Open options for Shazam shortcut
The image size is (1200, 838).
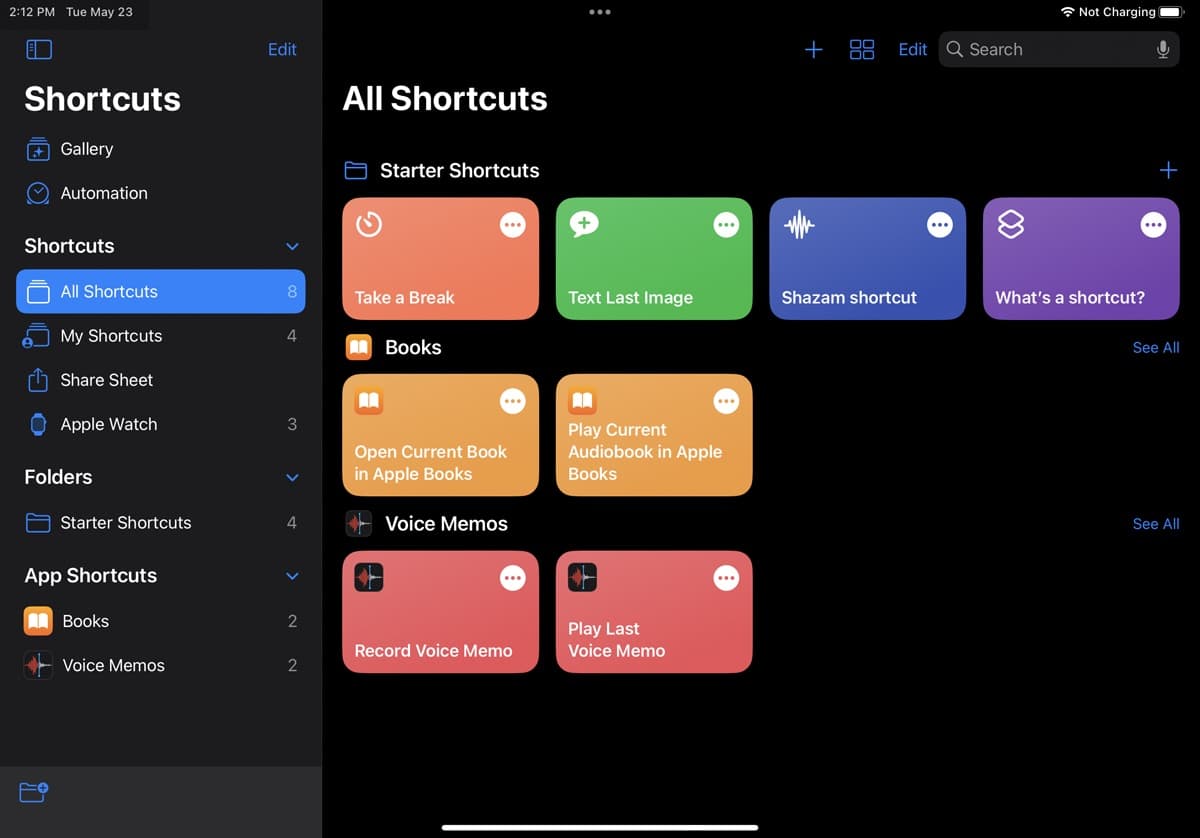point(939,226)
